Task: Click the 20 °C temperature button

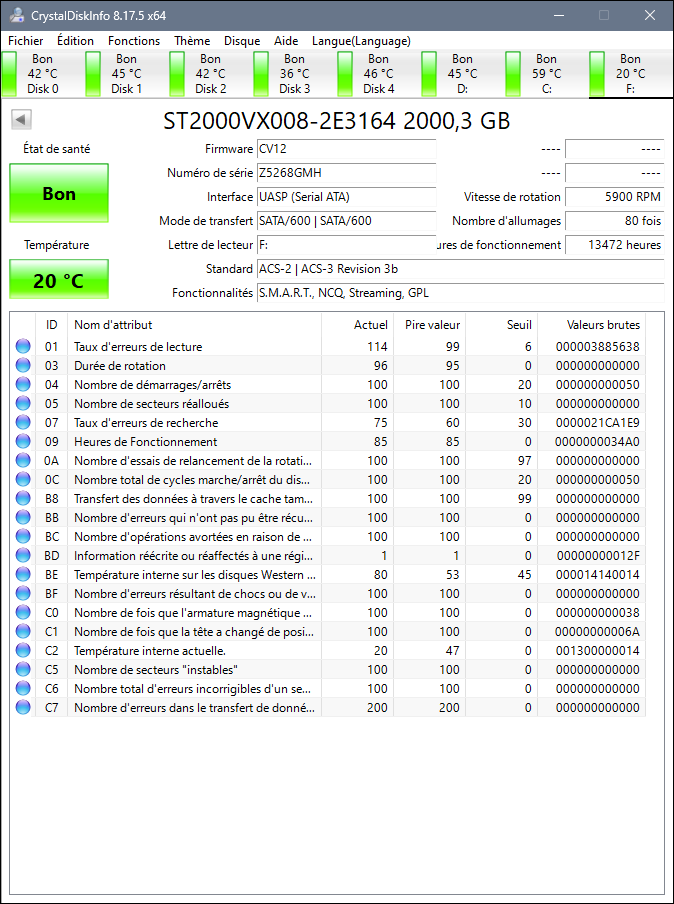Action: 59,280
